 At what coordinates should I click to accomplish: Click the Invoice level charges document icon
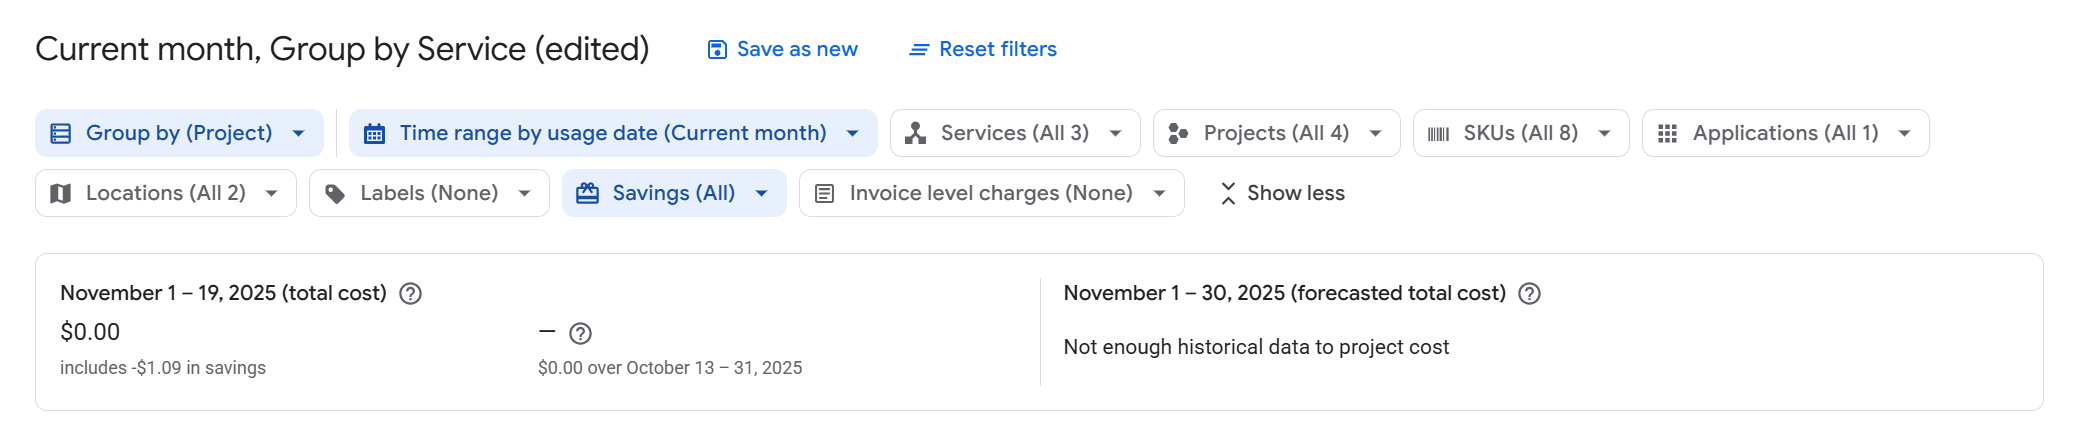click(824, 193)
